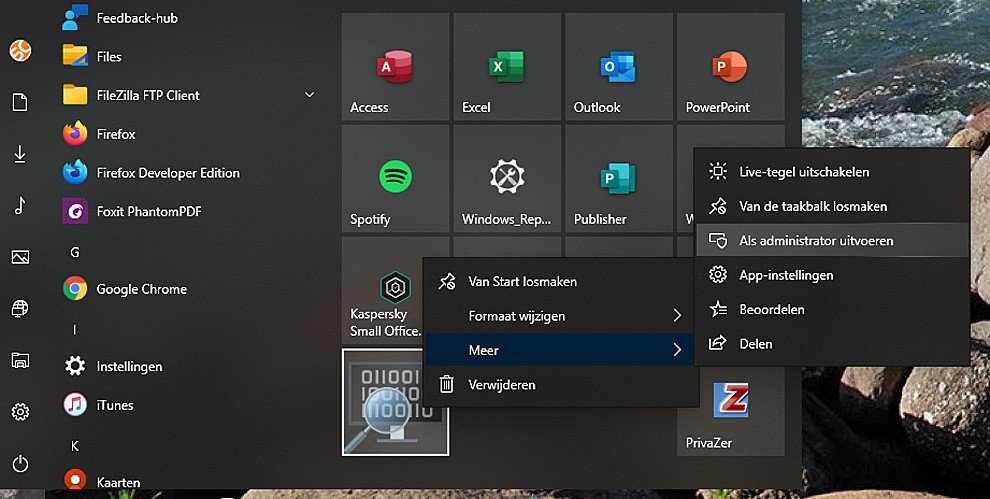Open Settings gear in Start sidebar
Screen dimensions: 990x499
click(x=20, y=412)
